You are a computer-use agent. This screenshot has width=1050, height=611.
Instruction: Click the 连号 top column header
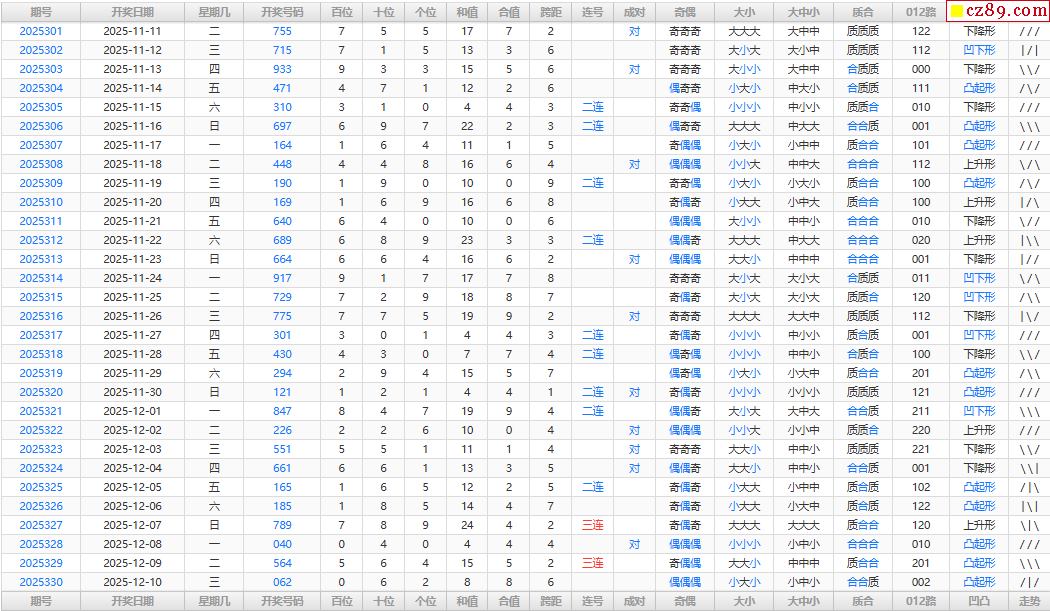593,12
